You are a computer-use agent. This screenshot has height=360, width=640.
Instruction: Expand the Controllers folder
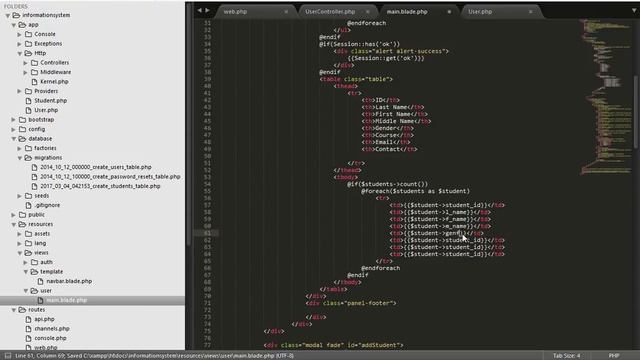(x=26, y=63)
